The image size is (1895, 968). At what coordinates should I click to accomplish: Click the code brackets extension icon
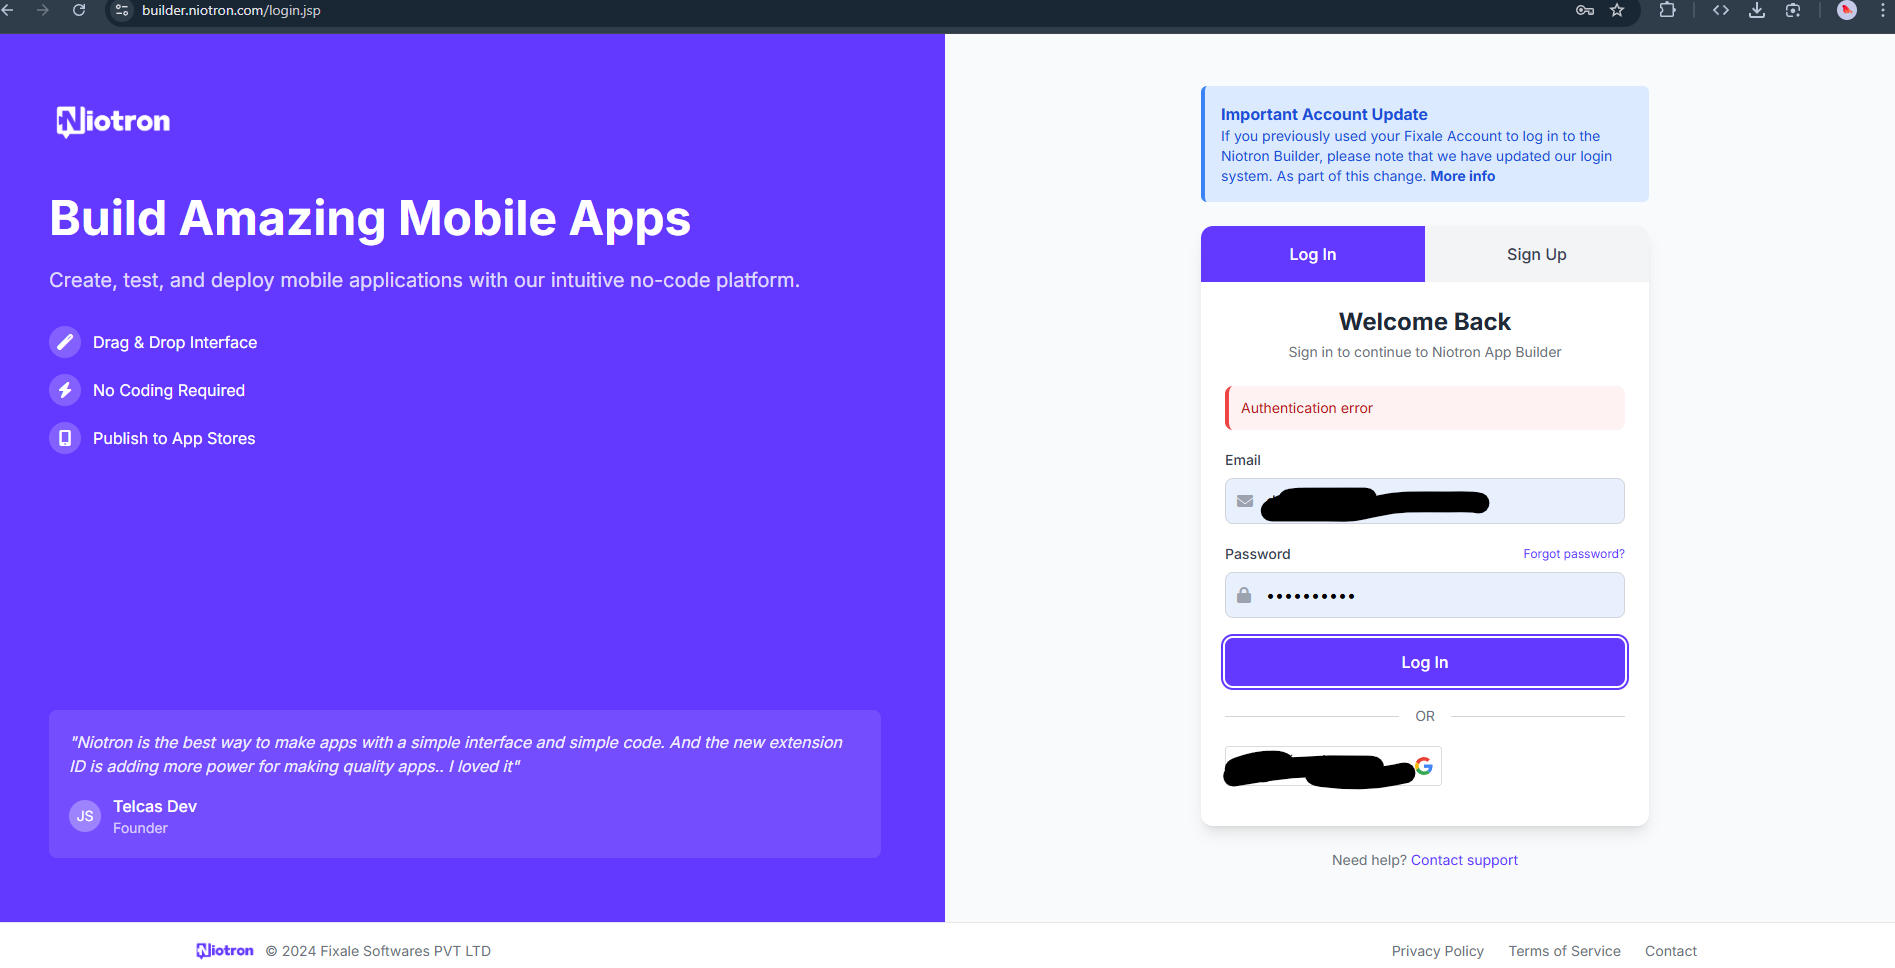(x=1720, y=11)
